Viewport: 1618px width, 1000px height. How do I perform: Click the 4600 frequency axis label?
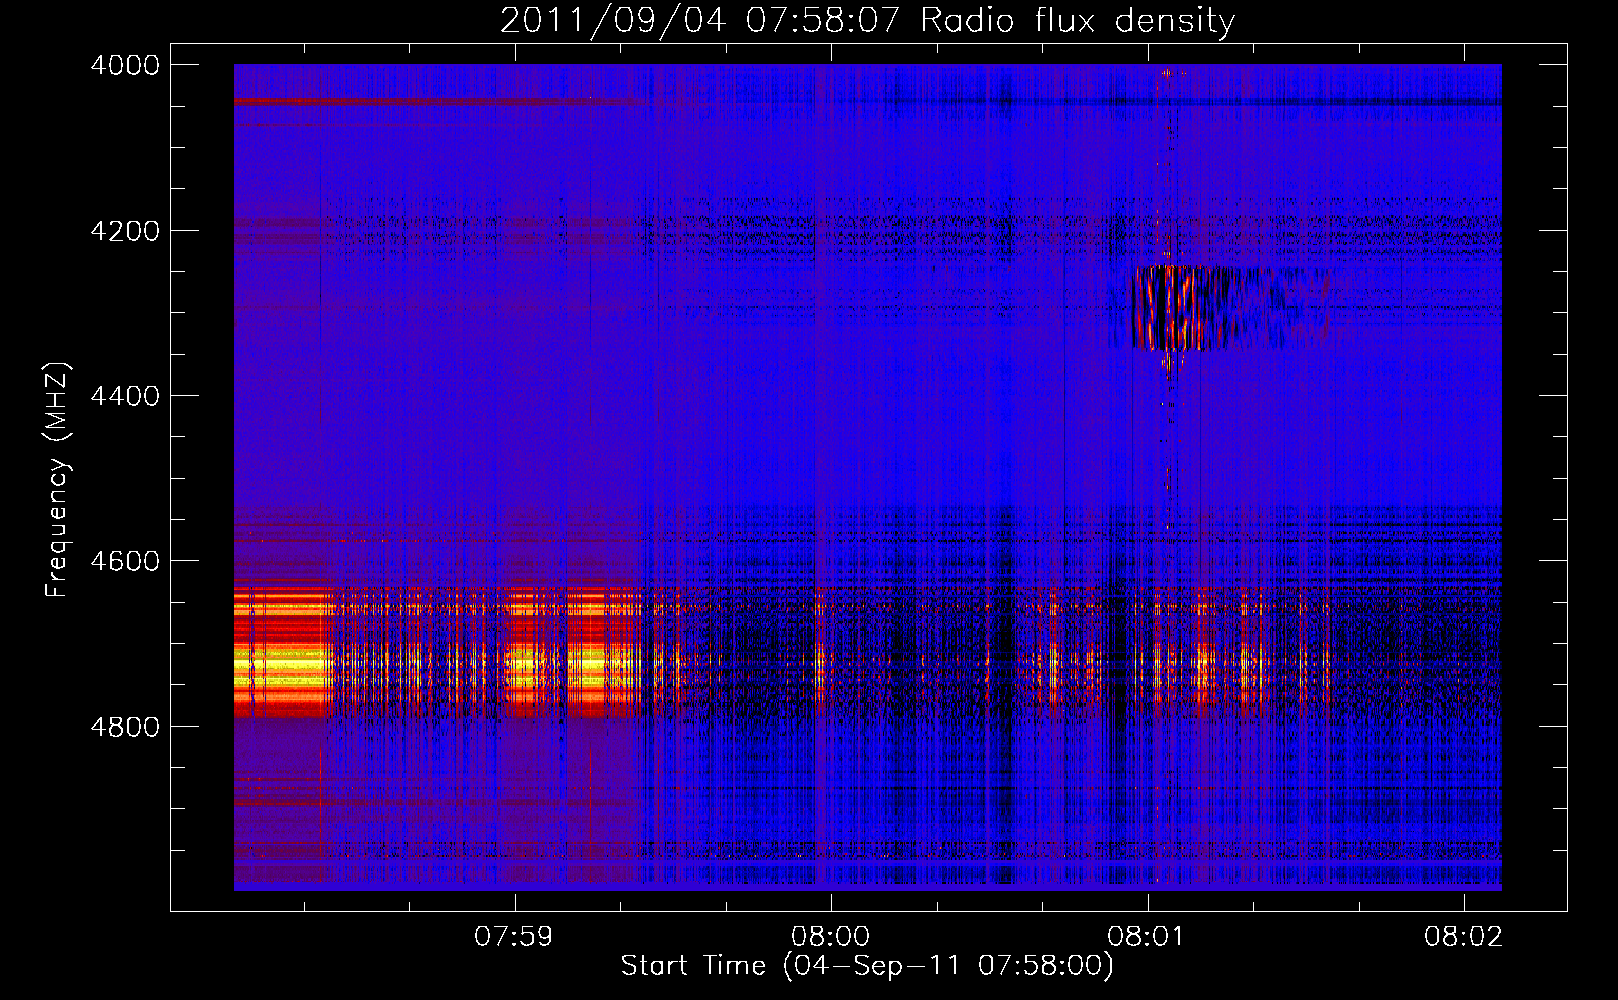124,561
